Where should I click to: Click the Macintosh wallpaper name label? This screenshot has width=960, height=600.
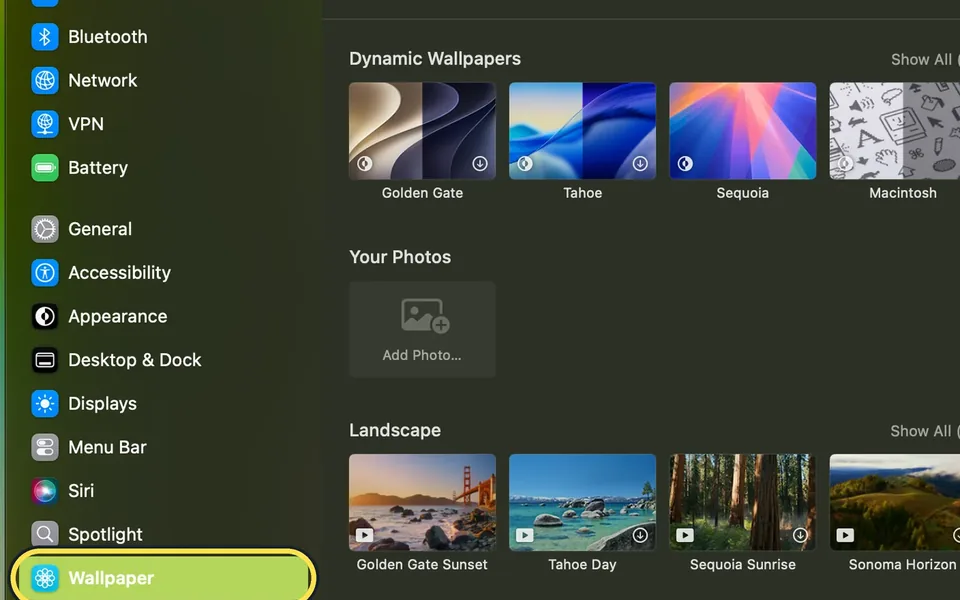tap(903, 193)
